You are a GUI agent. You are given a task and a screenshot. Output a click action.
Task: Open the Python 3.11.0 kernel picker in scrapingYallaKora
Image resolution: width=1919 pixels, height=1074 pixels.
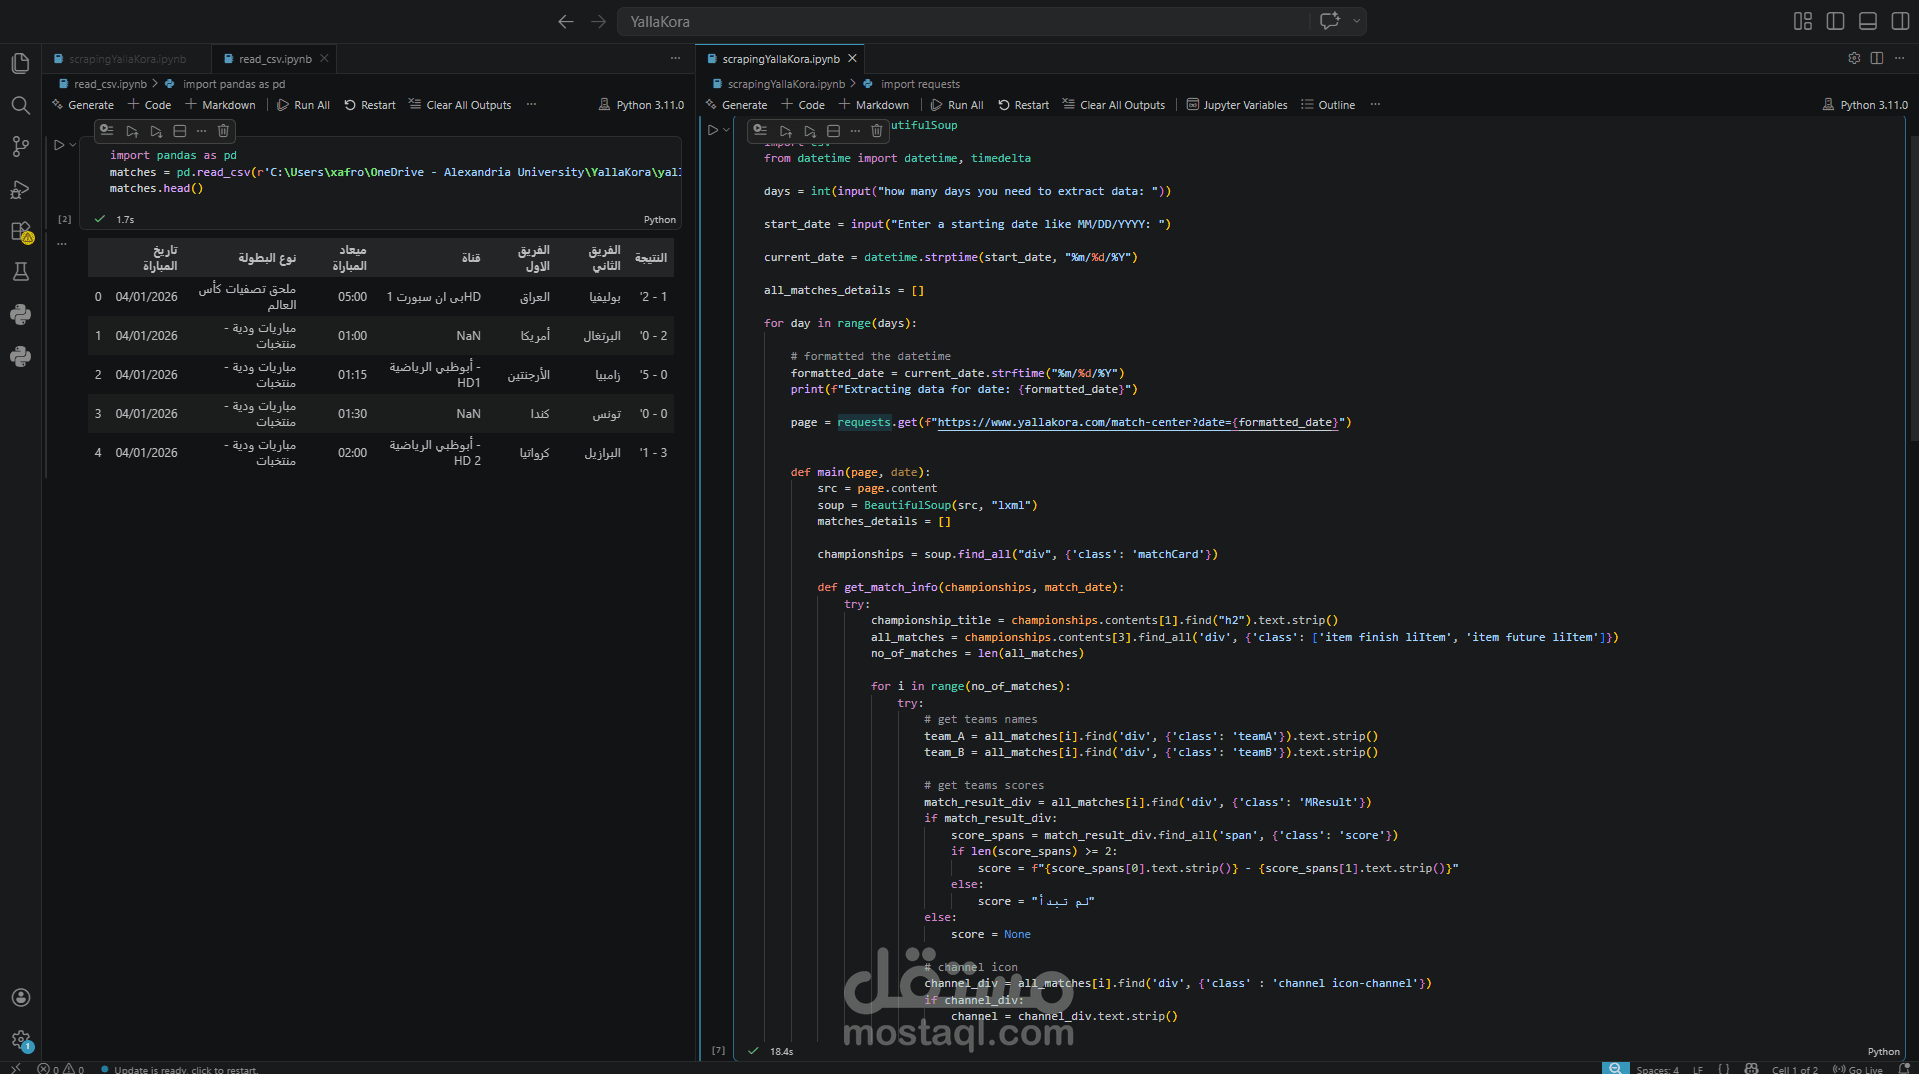pyautogui.click(x=1865, y=105)
